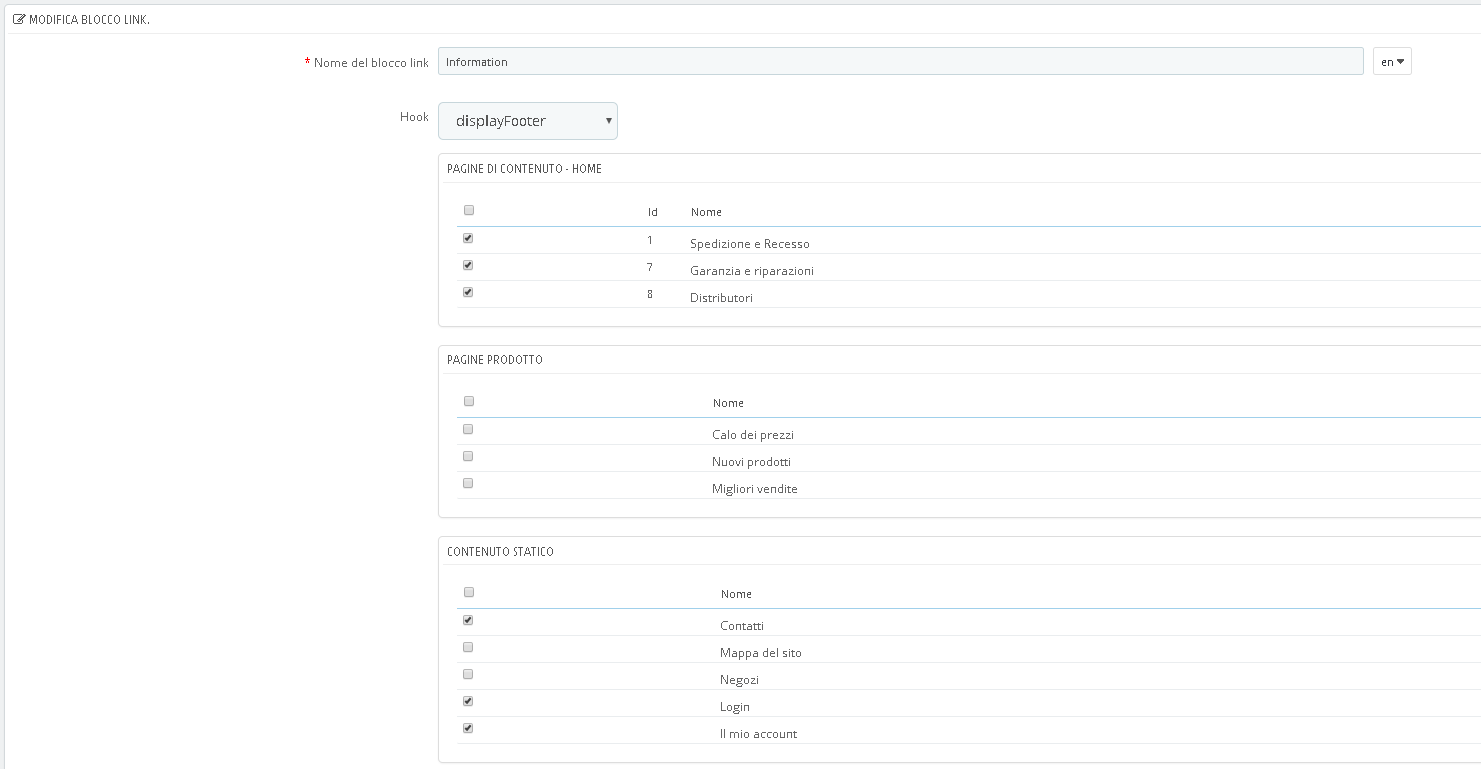Click the Spedizione e Recesso row name
This screenshot has width=1481, height=769.
coord(749,244)
